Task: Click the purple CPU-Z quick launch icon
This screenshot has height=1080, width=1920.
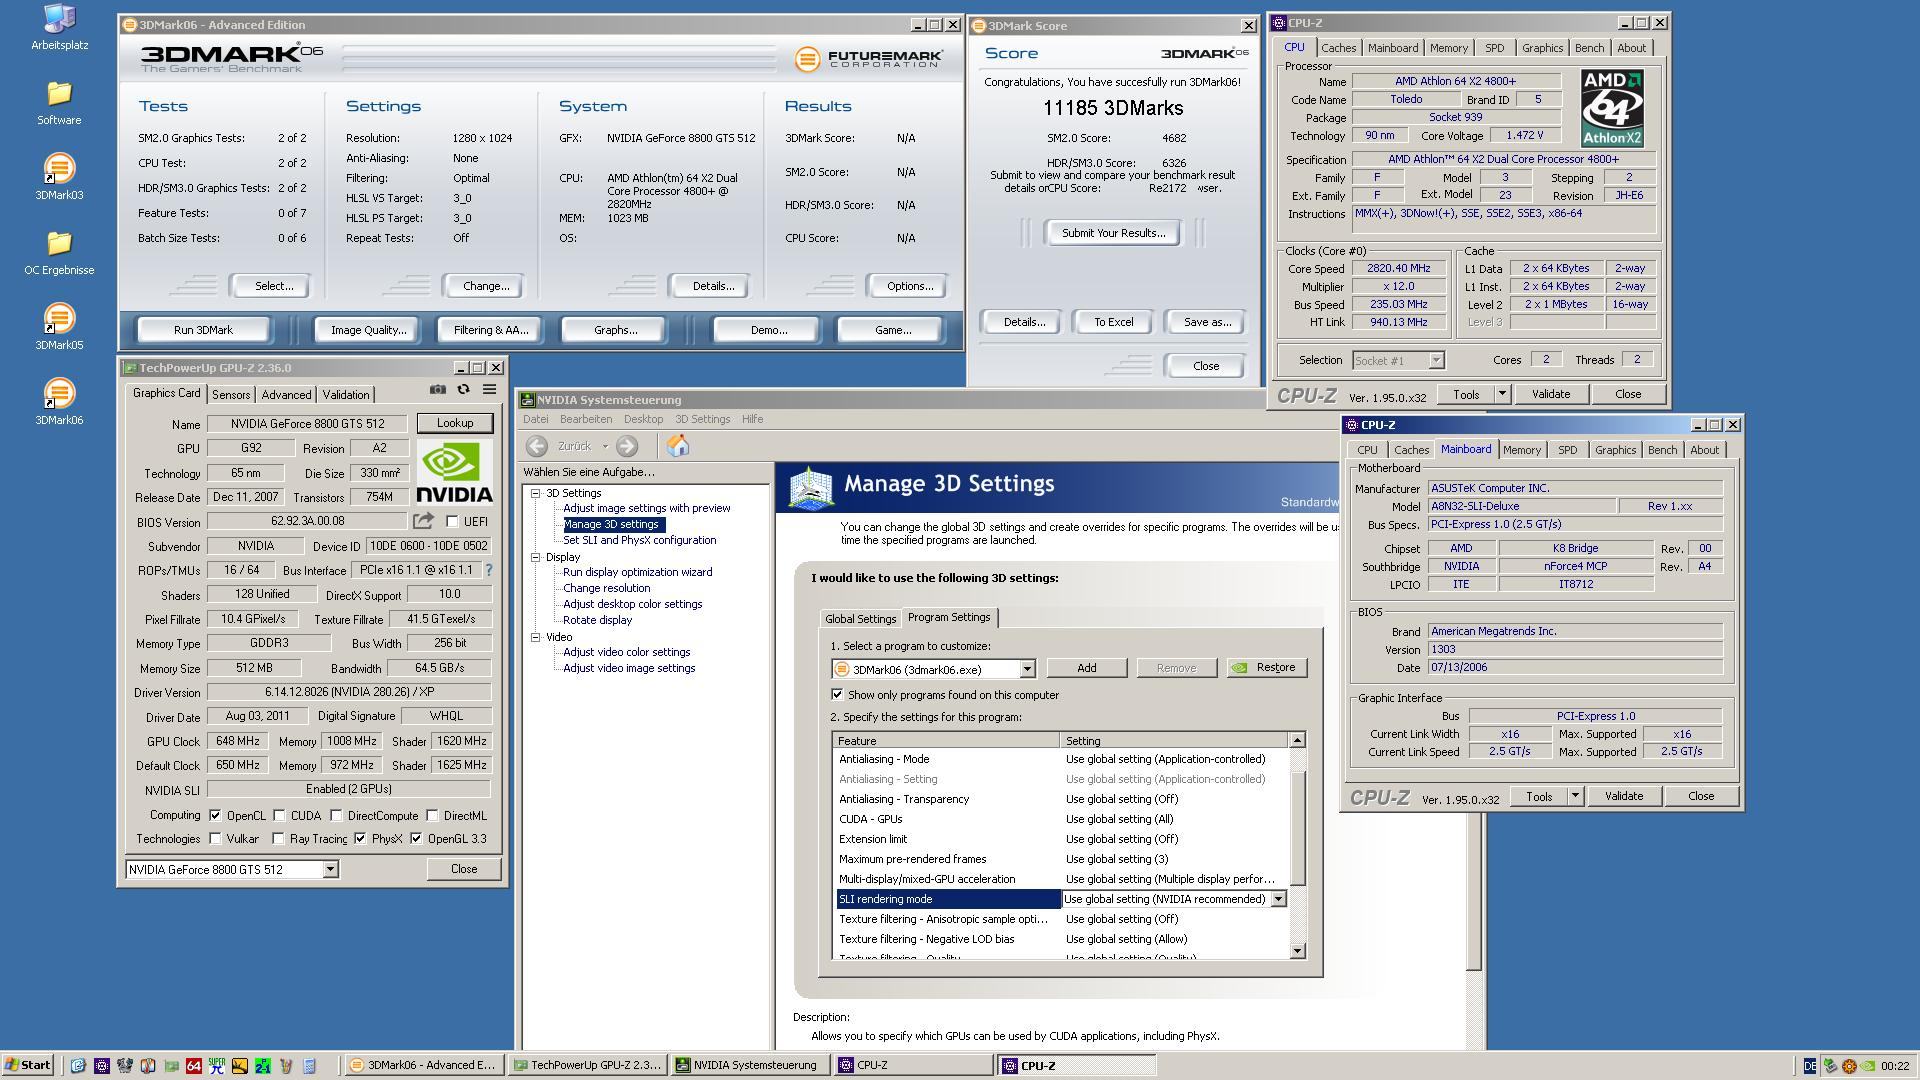Action: (101, 1066)
